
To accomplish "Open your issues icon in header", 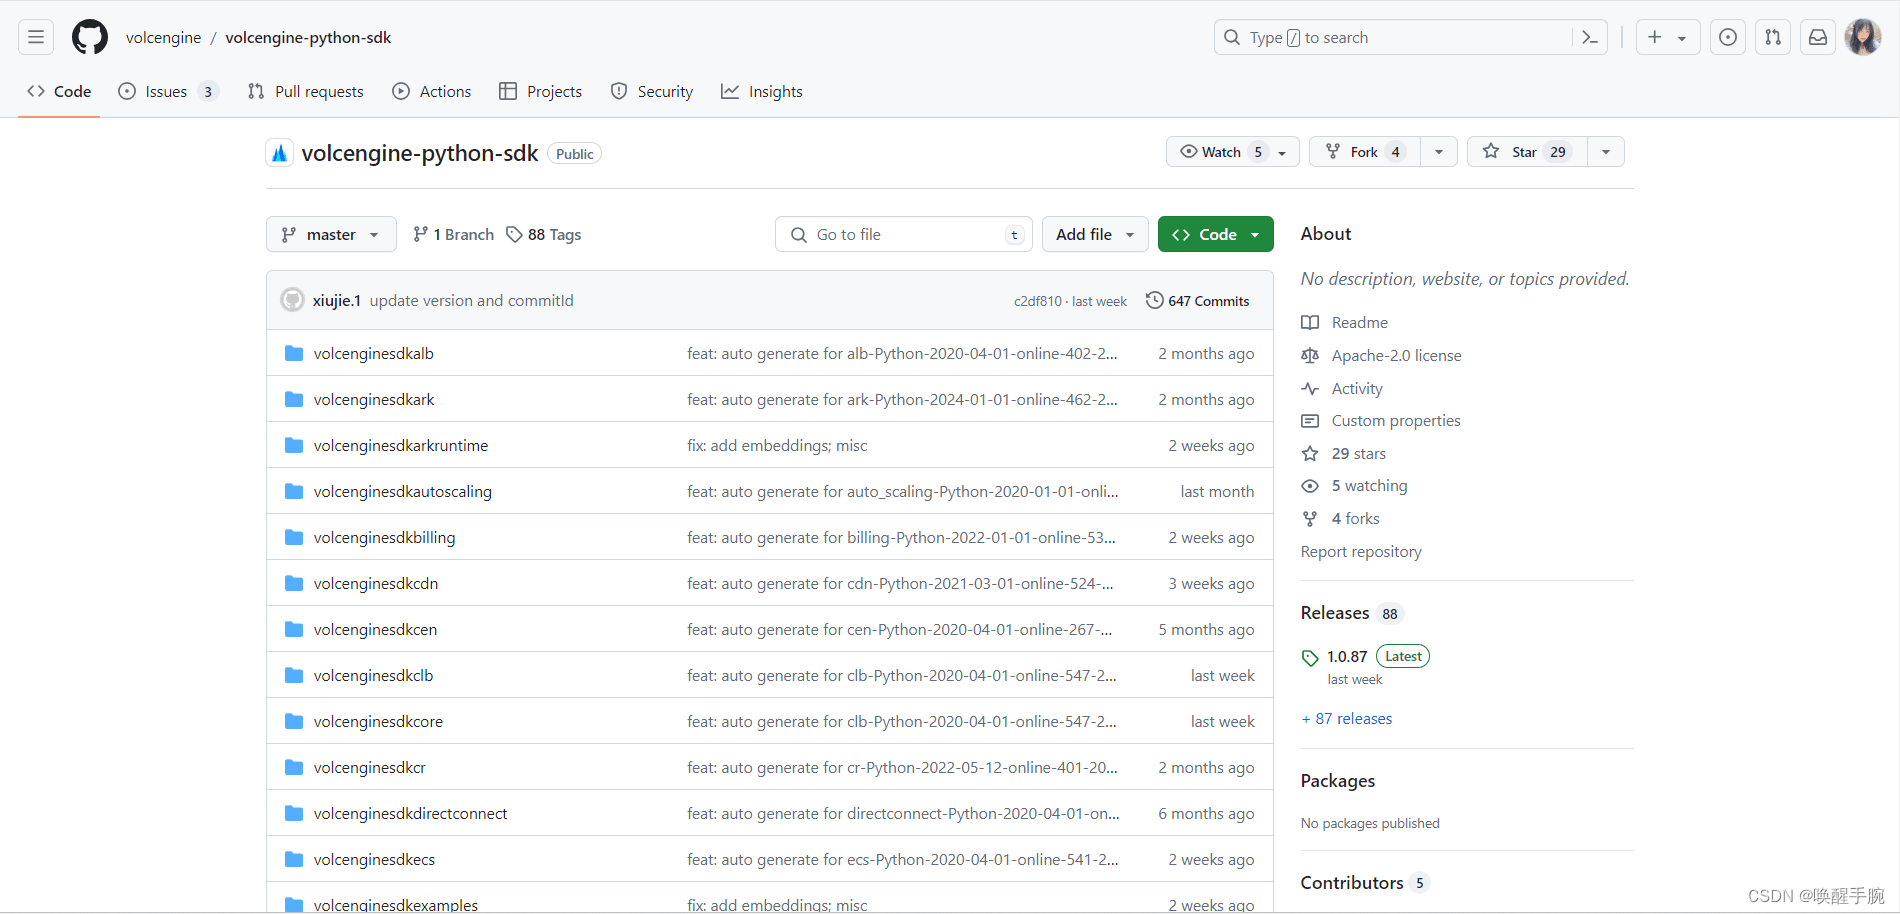I will (1728, 38).
